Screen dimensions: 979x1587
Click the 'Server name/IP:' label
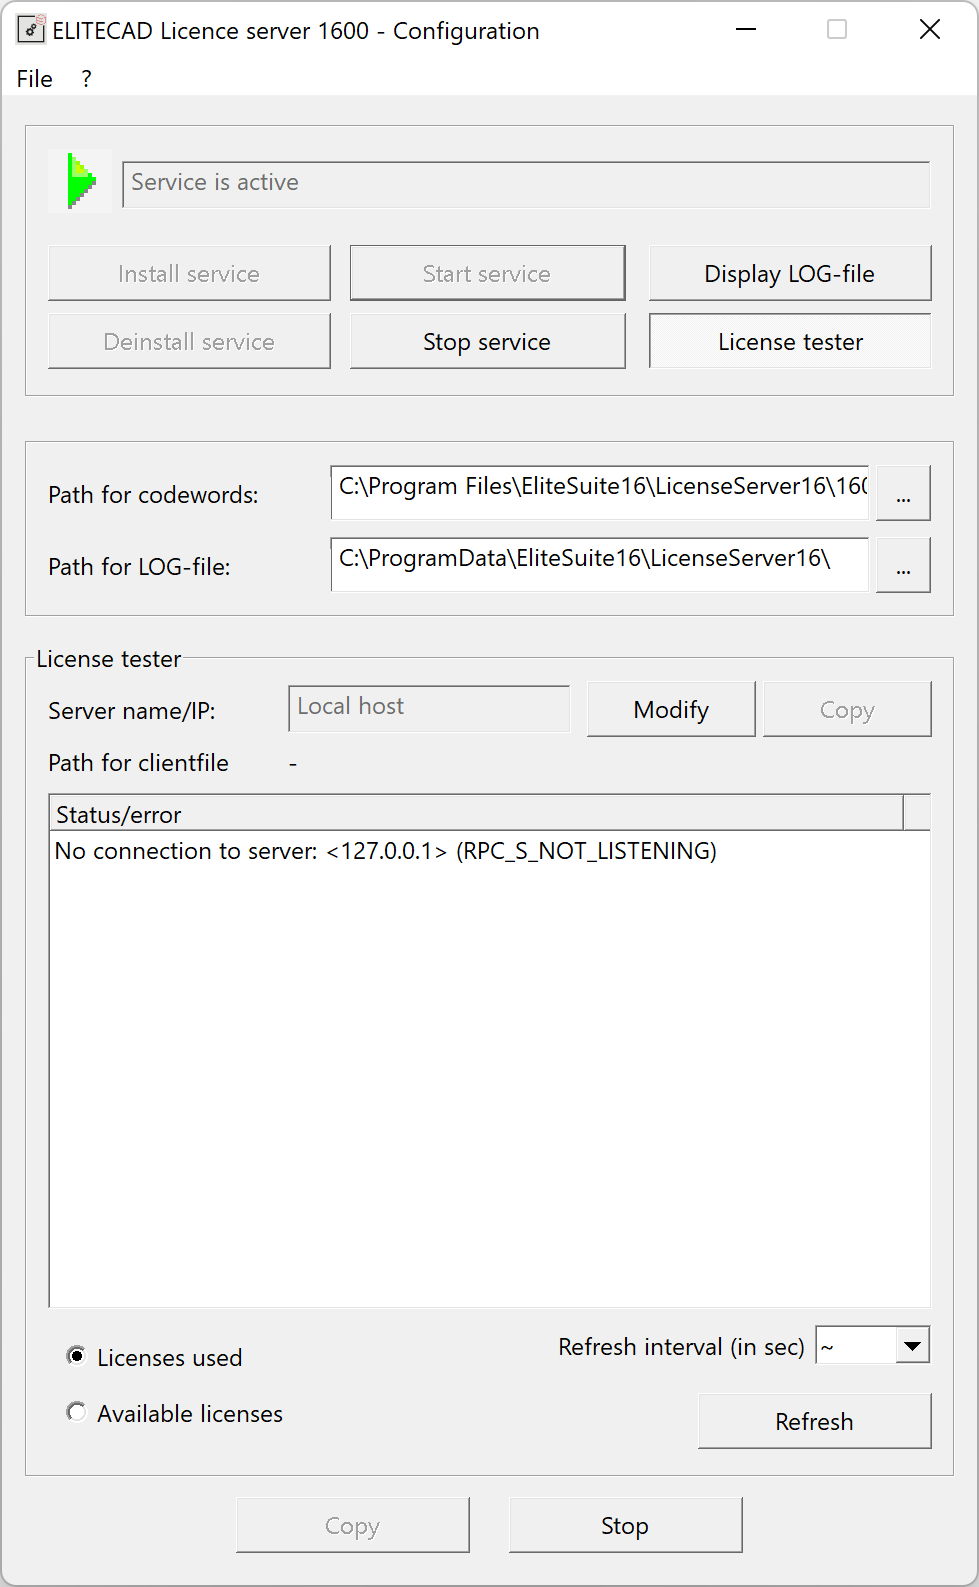(x=132, y=711)
